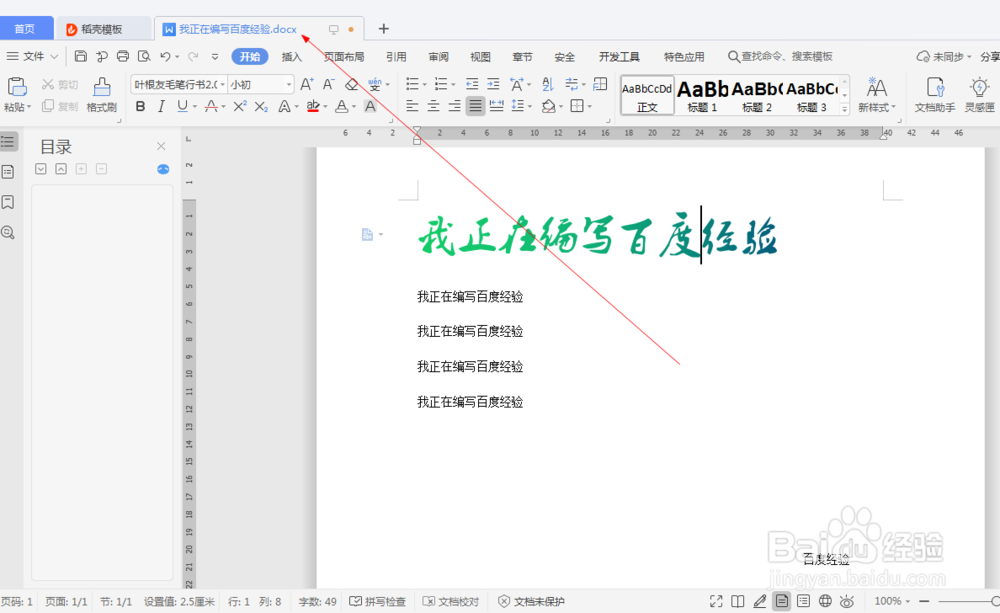Apply the 标题 1 heading style
Viewport: 1000px width, 613px height.
click(x=702, y=95)
